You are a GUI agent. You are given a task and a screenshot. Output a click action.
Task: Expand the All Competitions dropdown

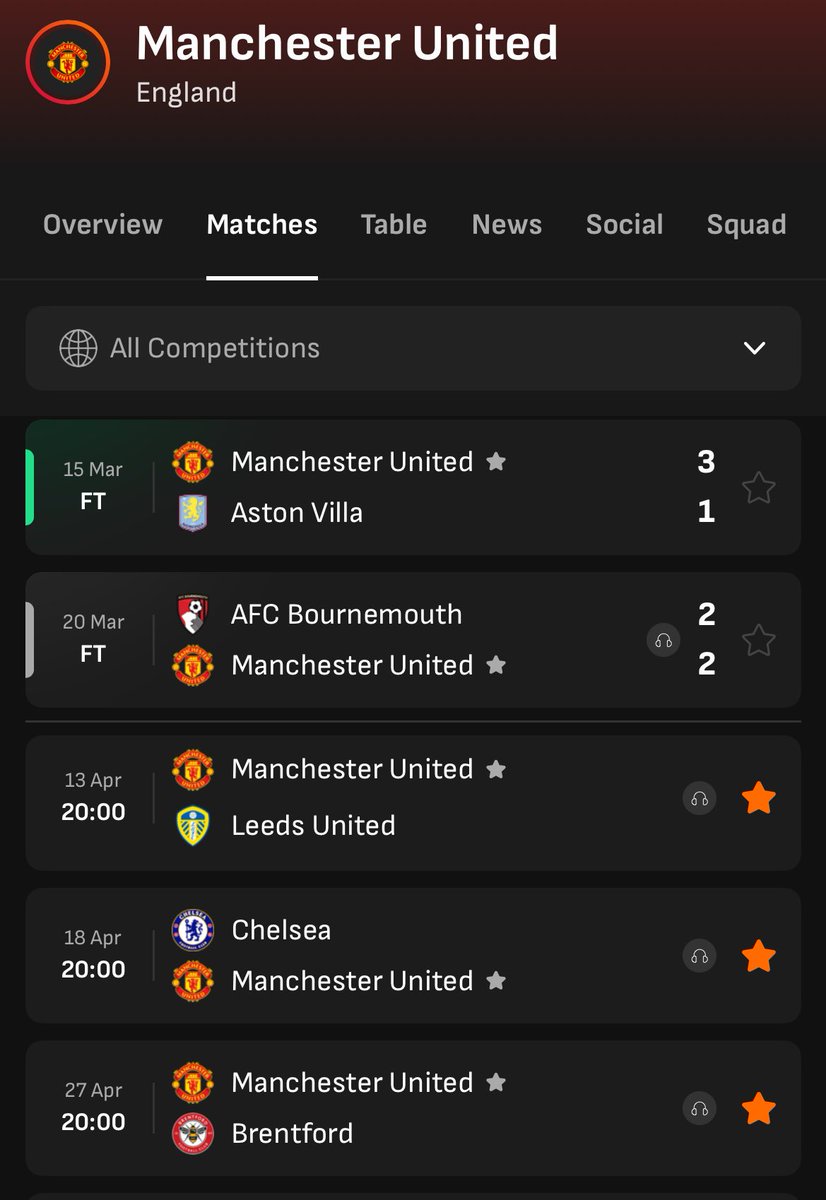(x=413, y=348)
